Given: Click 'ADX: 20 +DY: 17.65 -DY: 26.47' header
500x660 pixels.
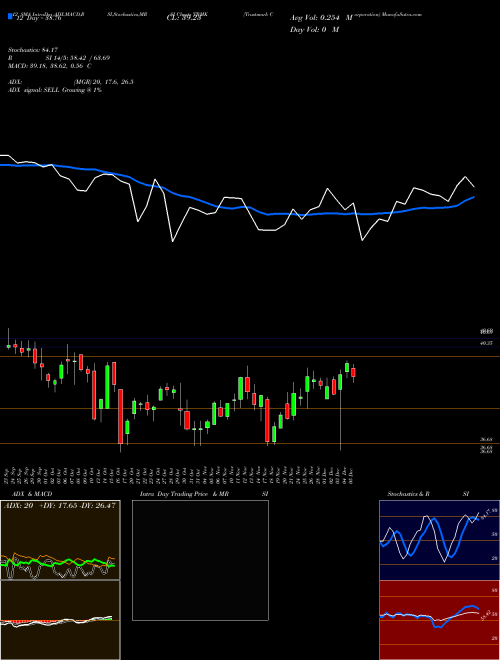Looking at the screenshot, I should [60, 505].
